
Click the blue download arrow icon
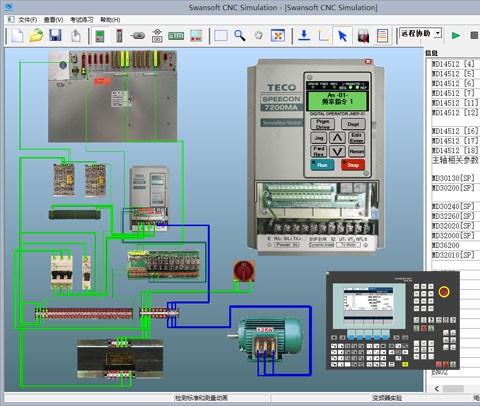click(304, 35)
